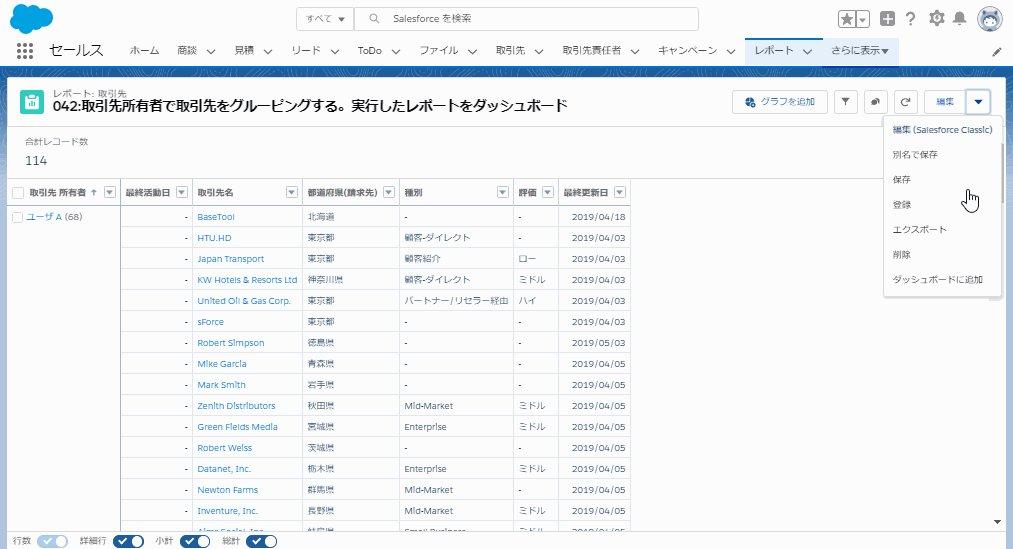Select 登録 menu item
This screenshot has width=1013, height=549.
click(942, 205)
